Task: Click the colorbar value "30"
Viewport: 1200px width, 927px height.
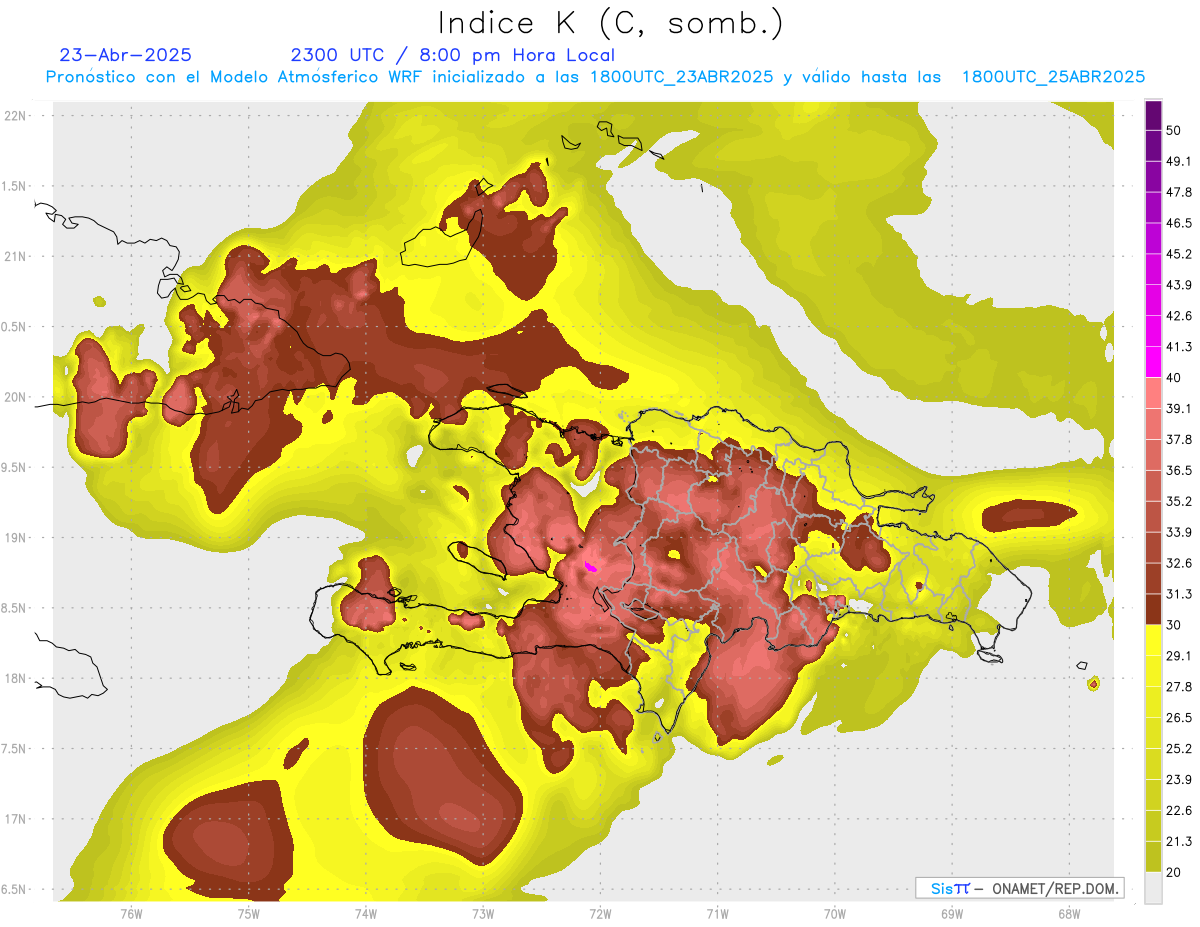Action: [x=1174, y=625]
